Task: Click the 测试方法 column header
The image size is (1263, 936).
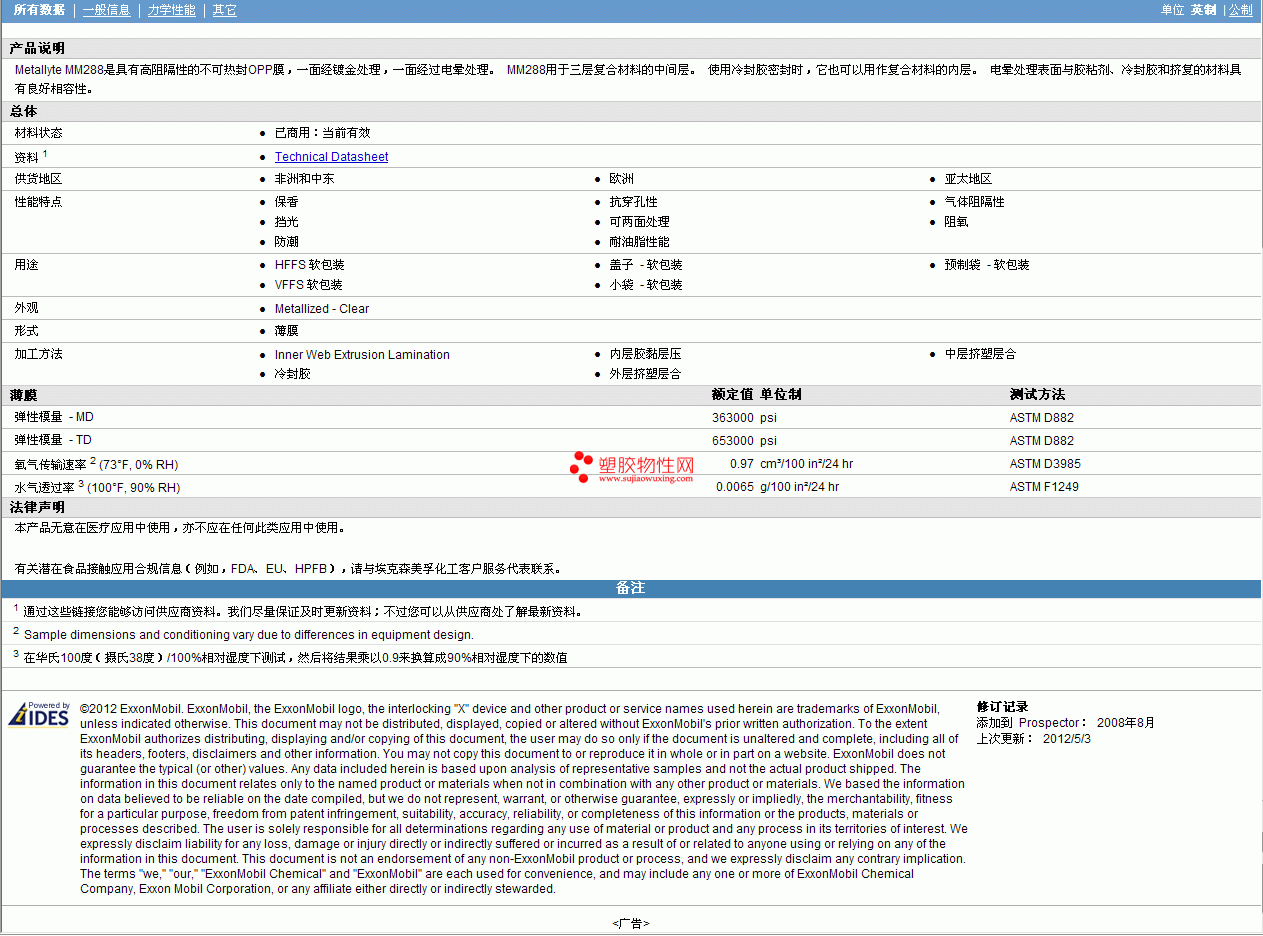Action: click(x=1038, y=395)
